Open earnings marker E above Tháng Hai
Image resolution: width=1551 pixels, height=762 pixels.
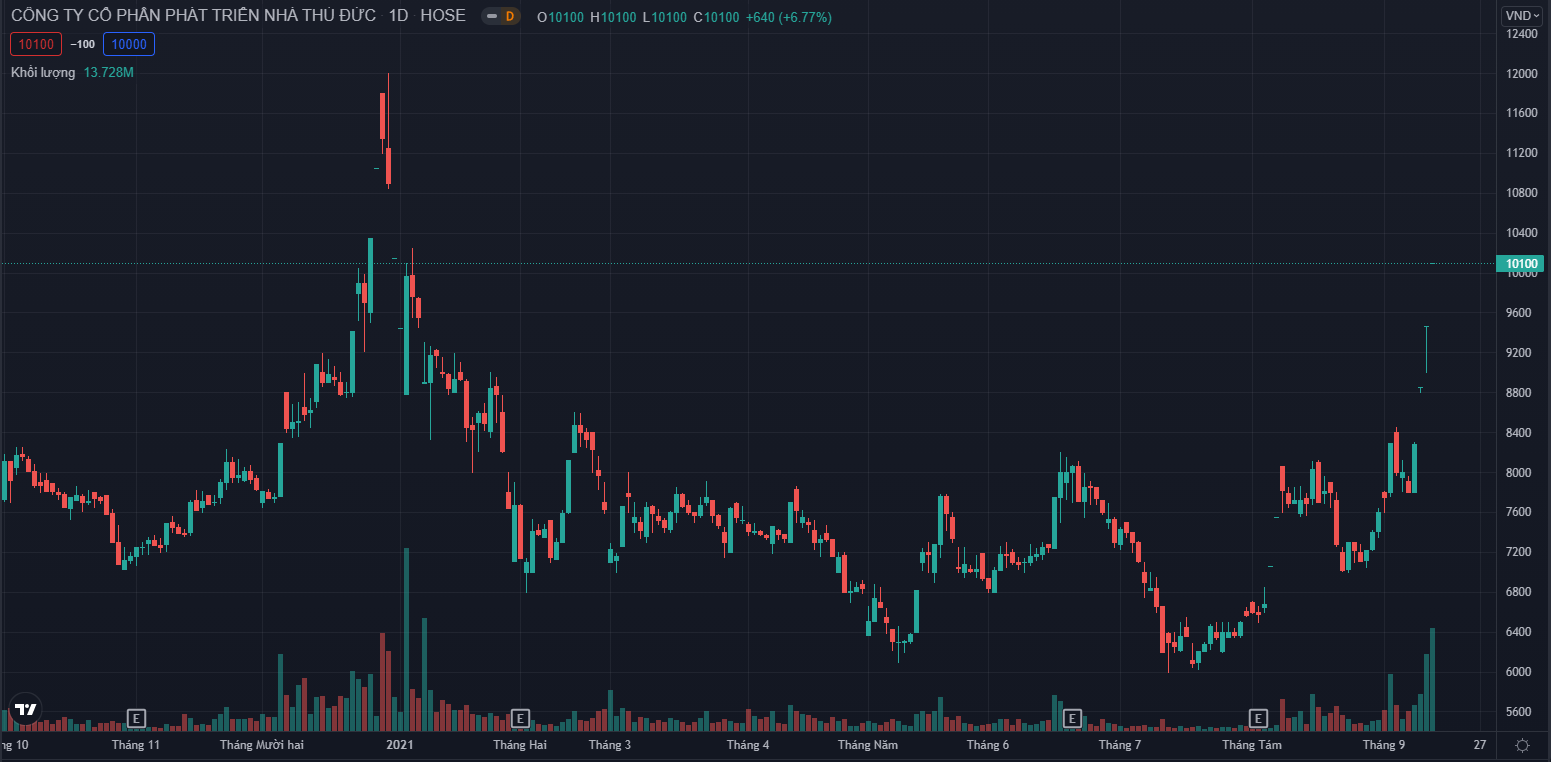pos(519,717)
